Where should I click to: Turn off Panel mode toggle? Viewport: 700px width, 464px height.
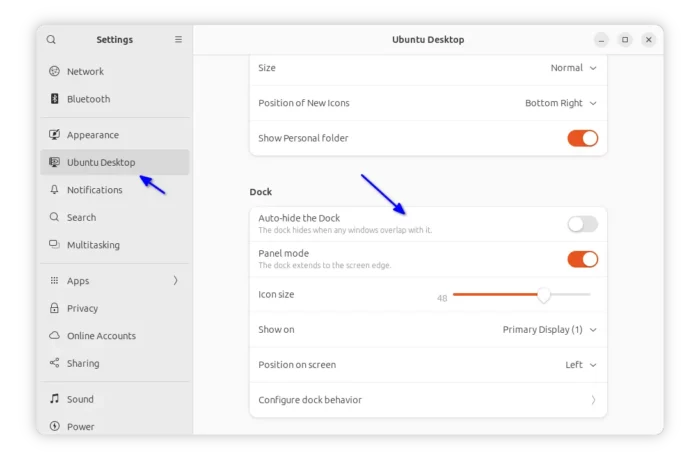tap(582, 259)
